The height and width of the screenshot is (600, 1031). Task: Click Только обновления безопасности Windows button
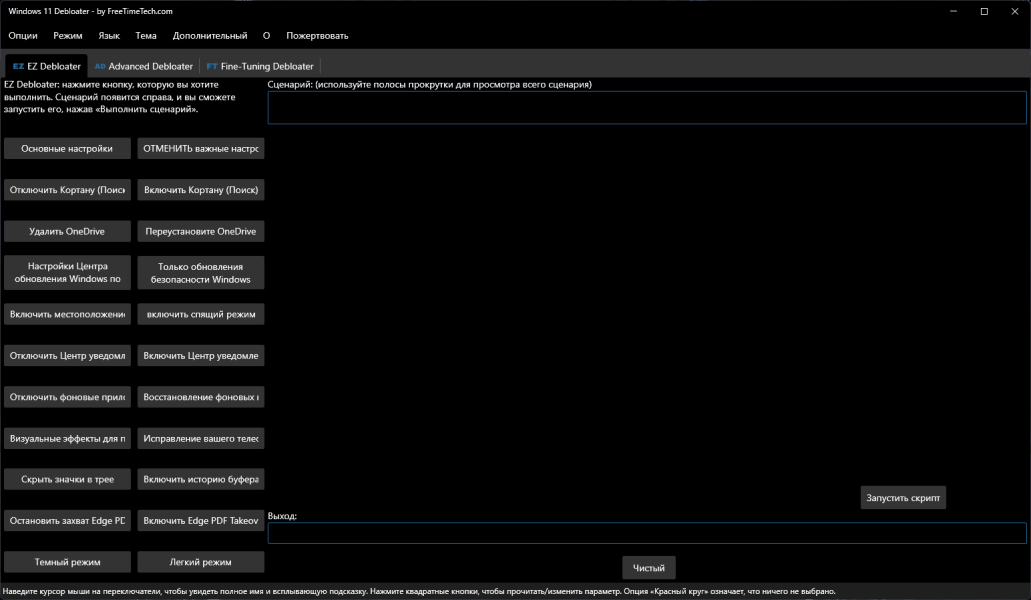pyautogui.click(x=201, y=273)
